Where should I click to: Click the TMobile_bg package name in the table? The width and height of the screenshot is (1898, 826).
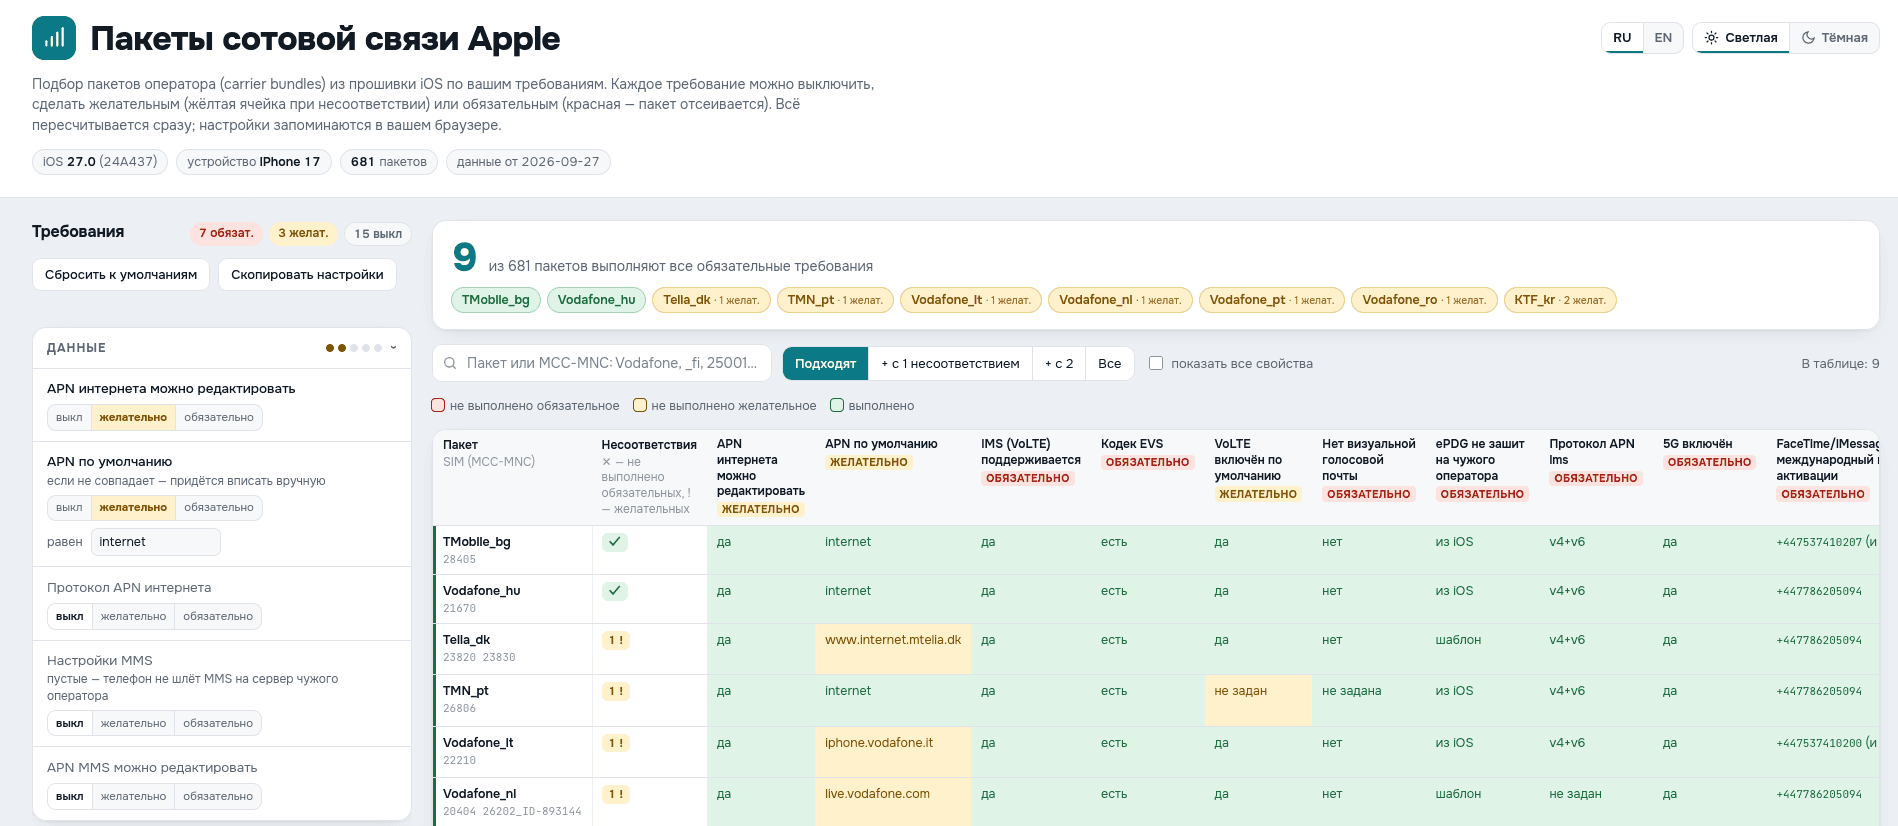click(x=477, y=542)
